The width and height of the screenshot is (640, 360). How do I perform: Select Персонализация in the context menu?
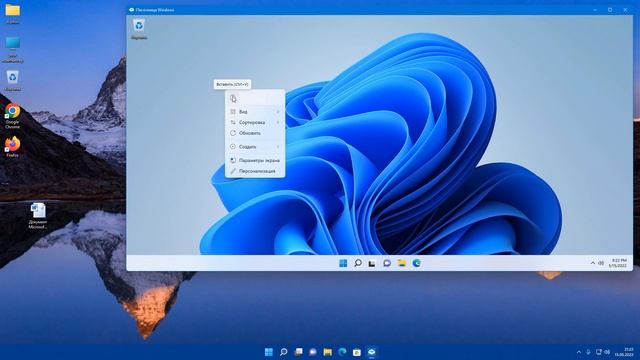(255, 171)
